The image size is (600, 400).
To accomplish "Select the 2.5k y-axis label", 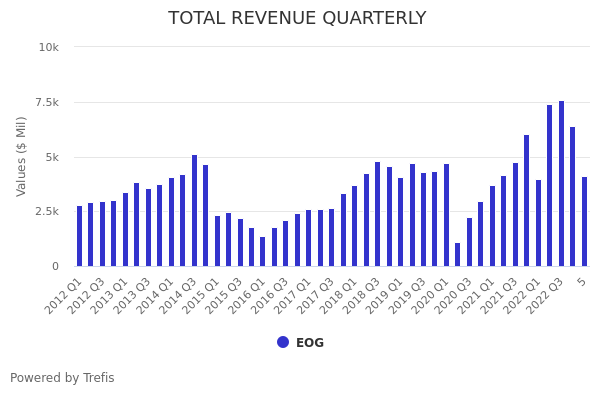I will [x=46, y=211].
